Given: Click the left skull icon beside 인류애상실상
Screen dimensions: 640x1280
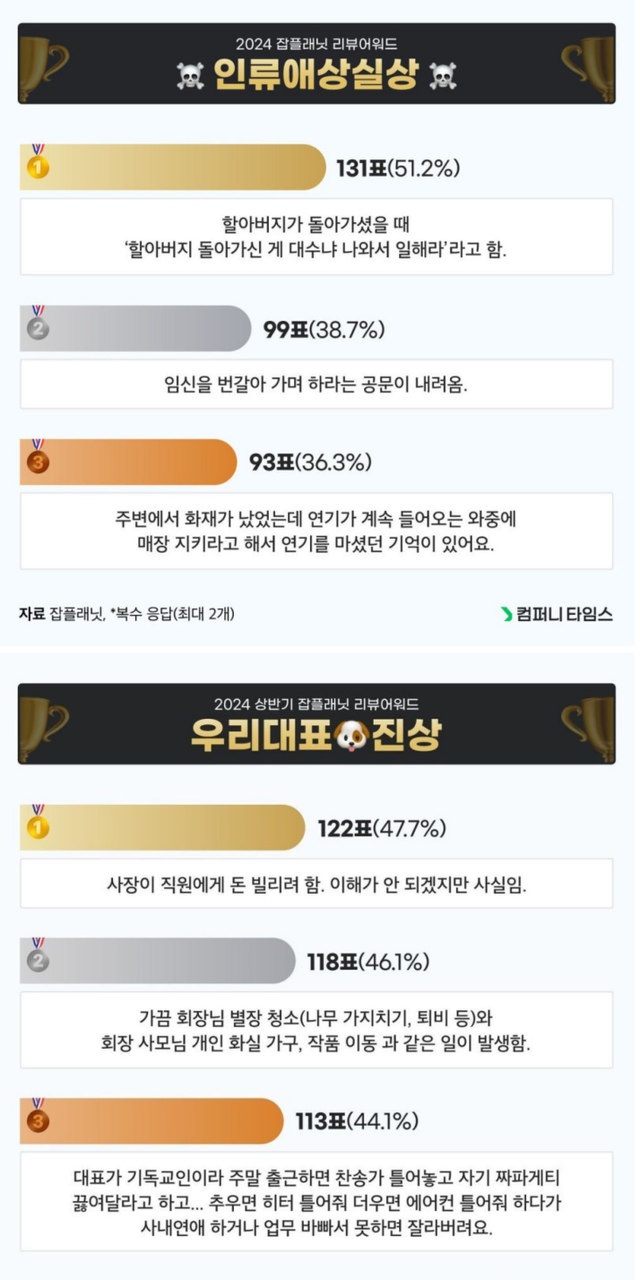Looking at the screenshot, I should pyautogui.click(x=190, y=77).
